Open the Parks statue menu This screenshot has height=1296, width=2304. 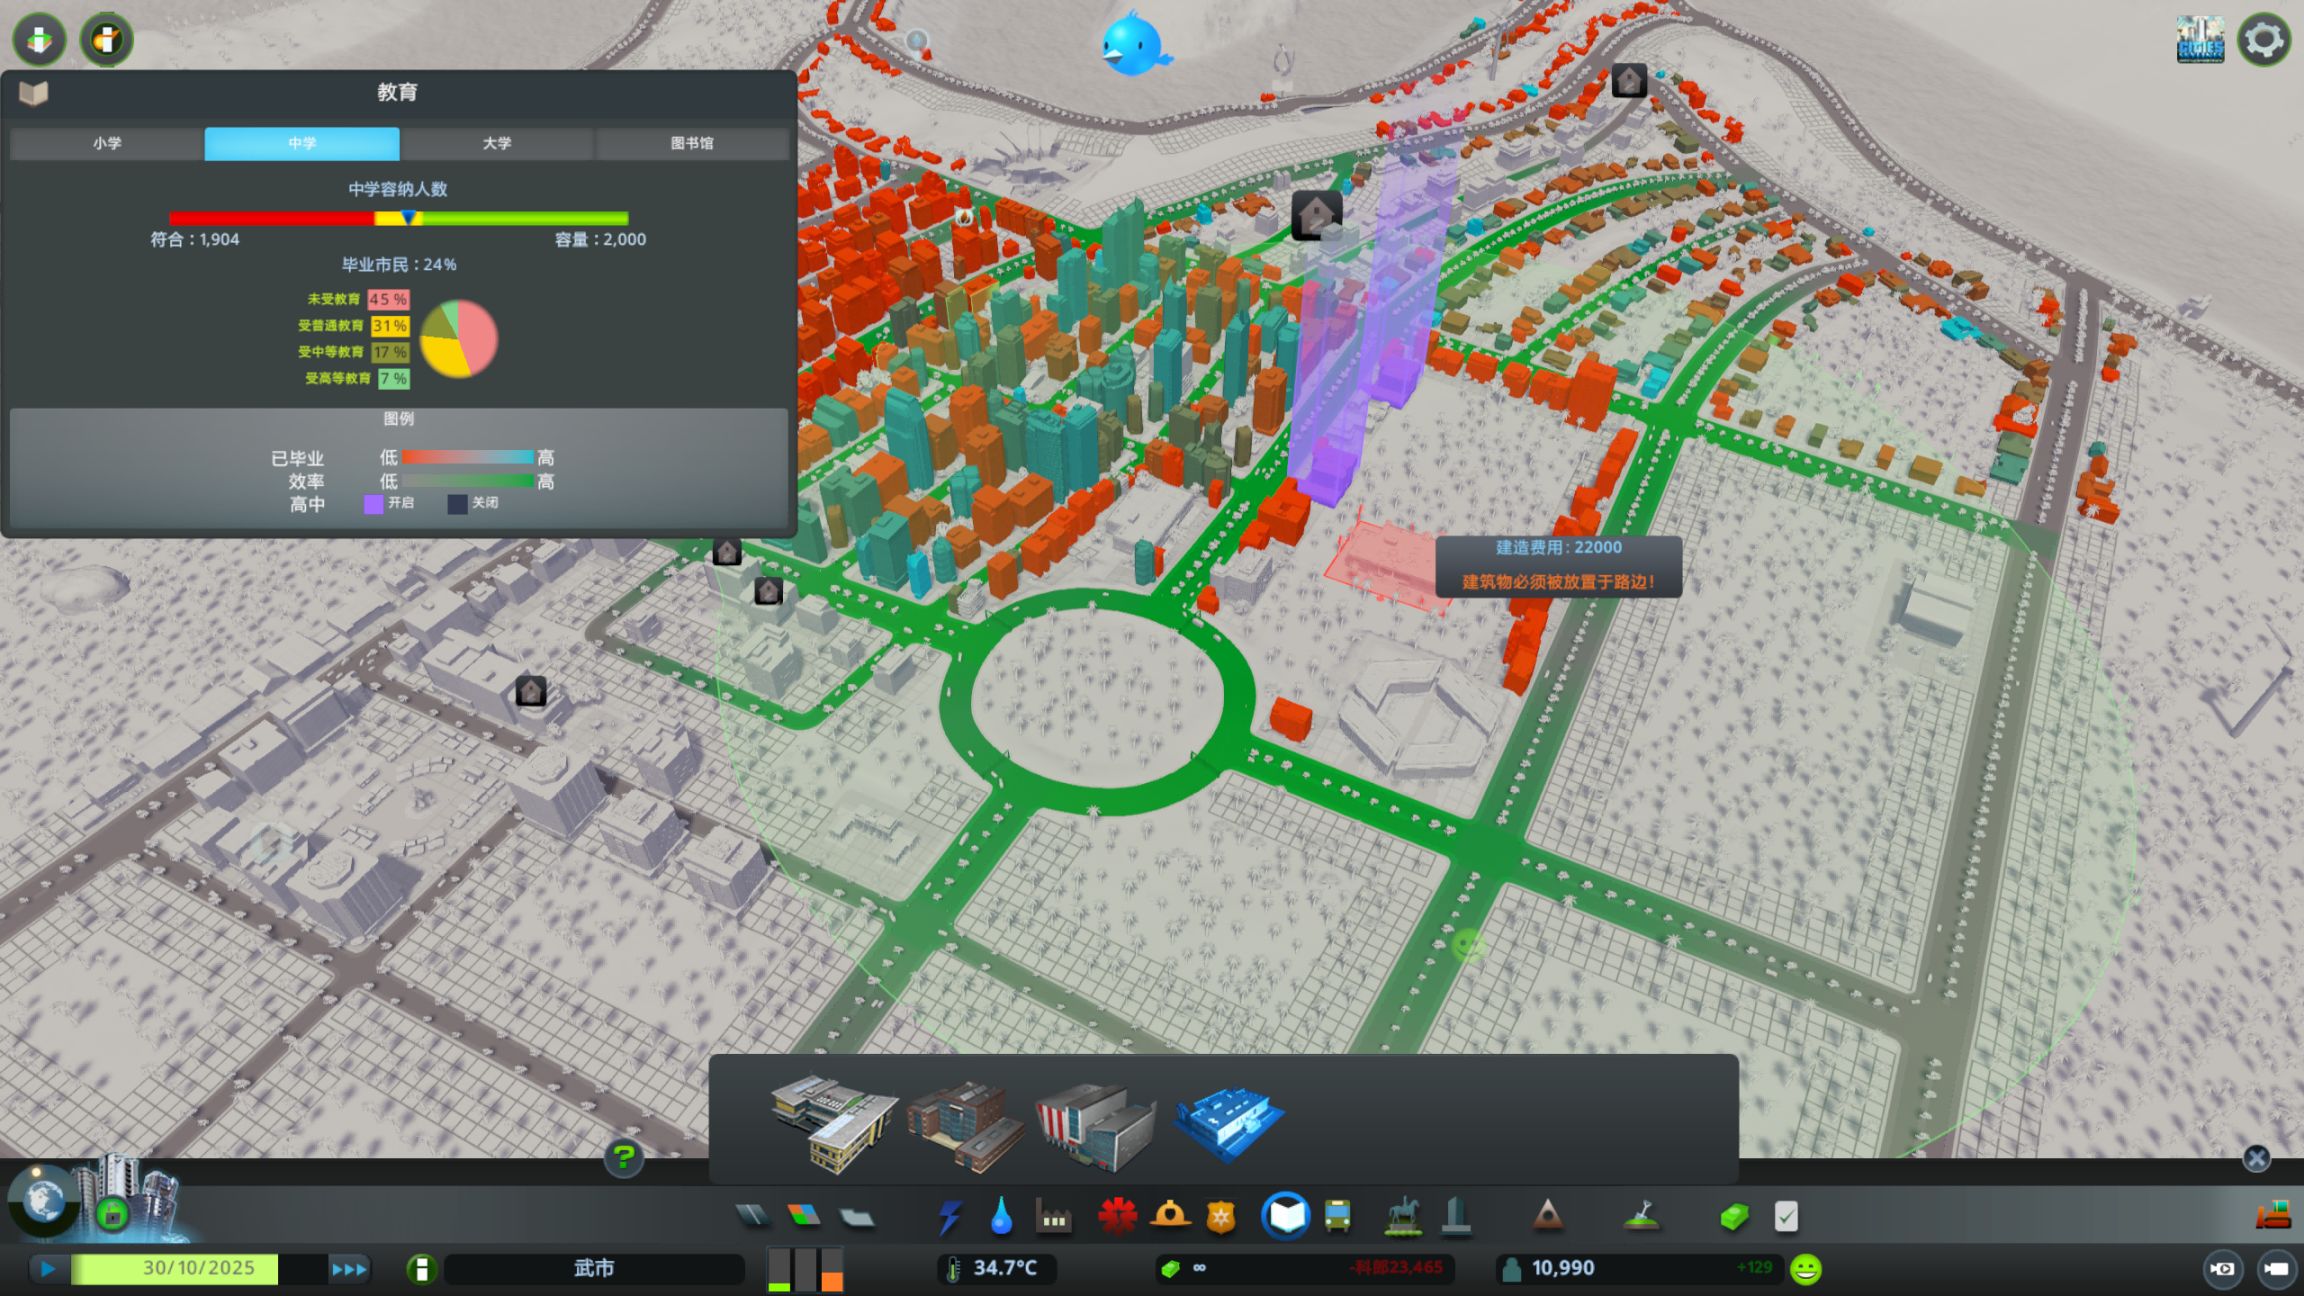tap(1404, 1216)
